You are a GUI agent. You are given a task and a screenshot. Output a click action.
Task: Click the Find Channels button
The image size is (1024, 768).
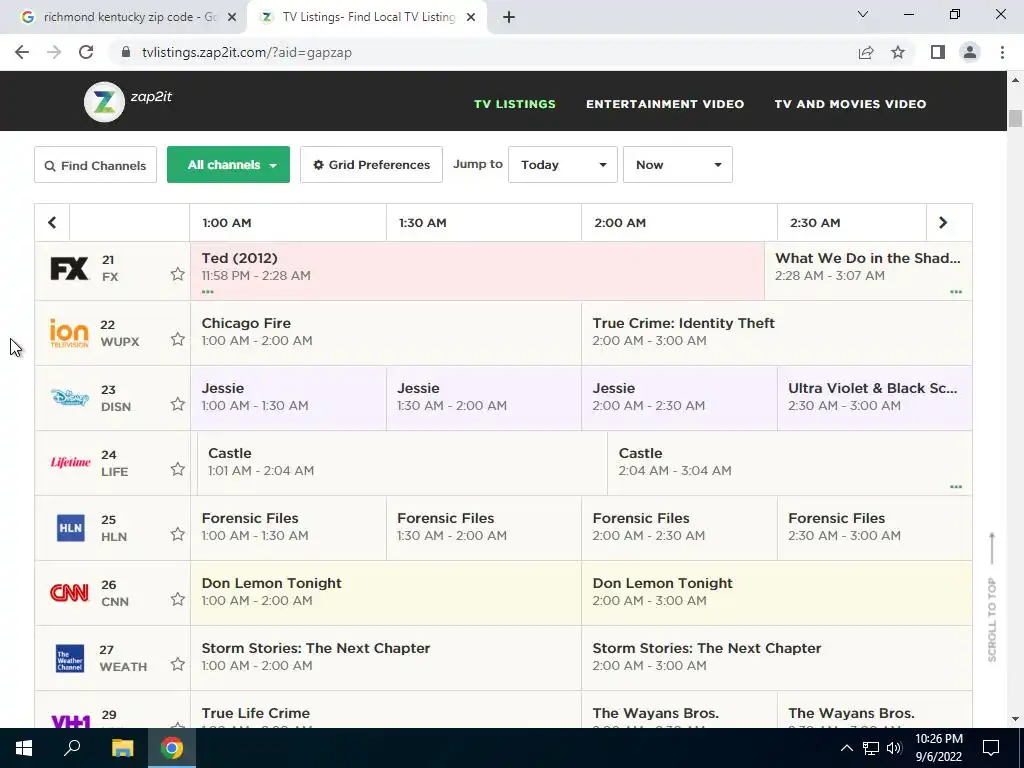pos(95,165)
